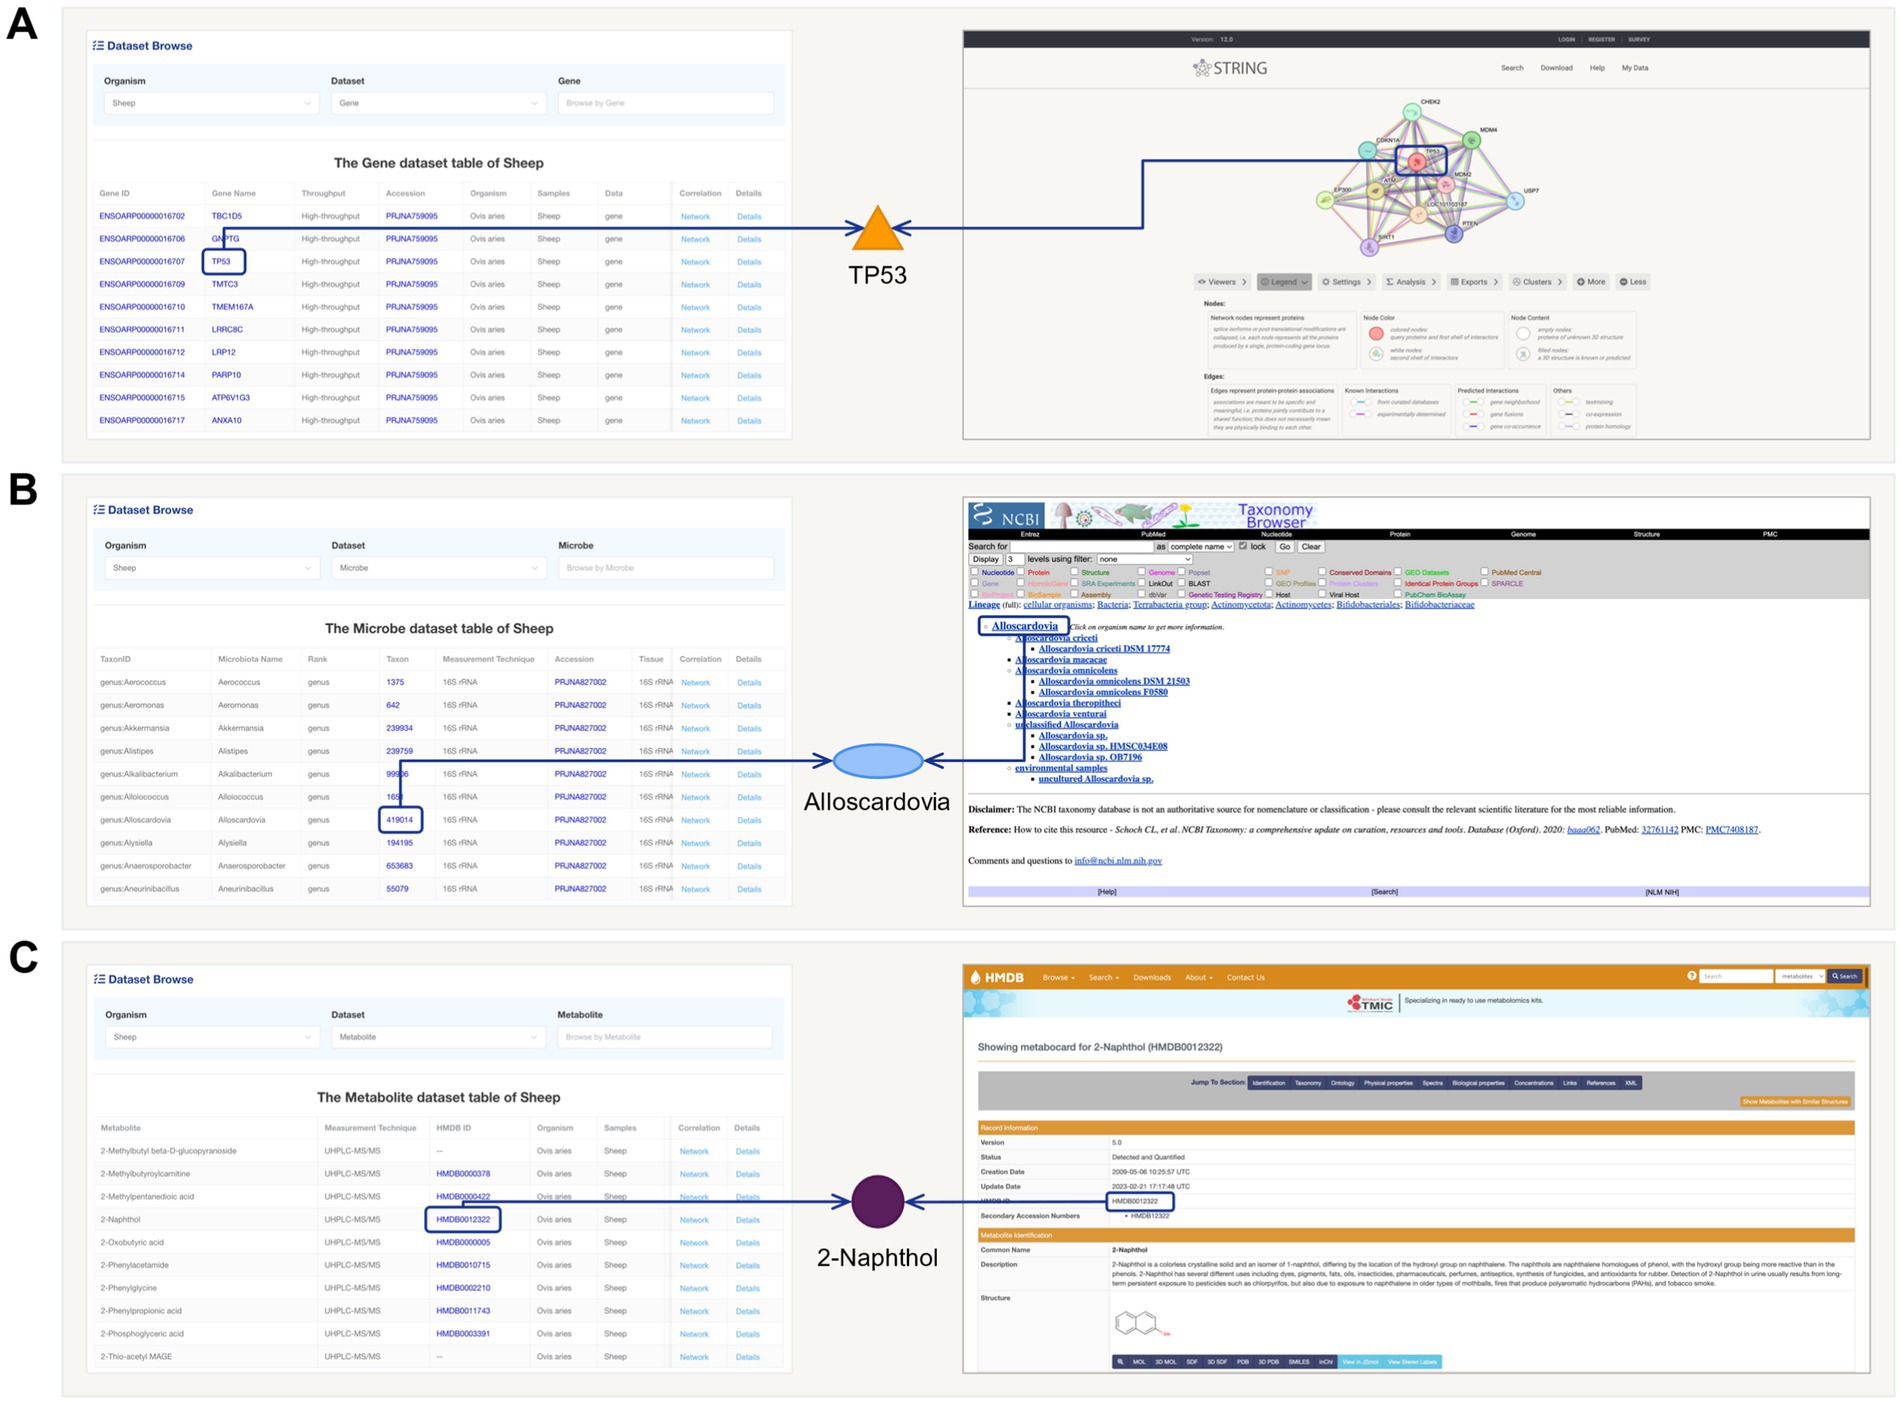Open the filter dropdown showing none

point(1144,559)
